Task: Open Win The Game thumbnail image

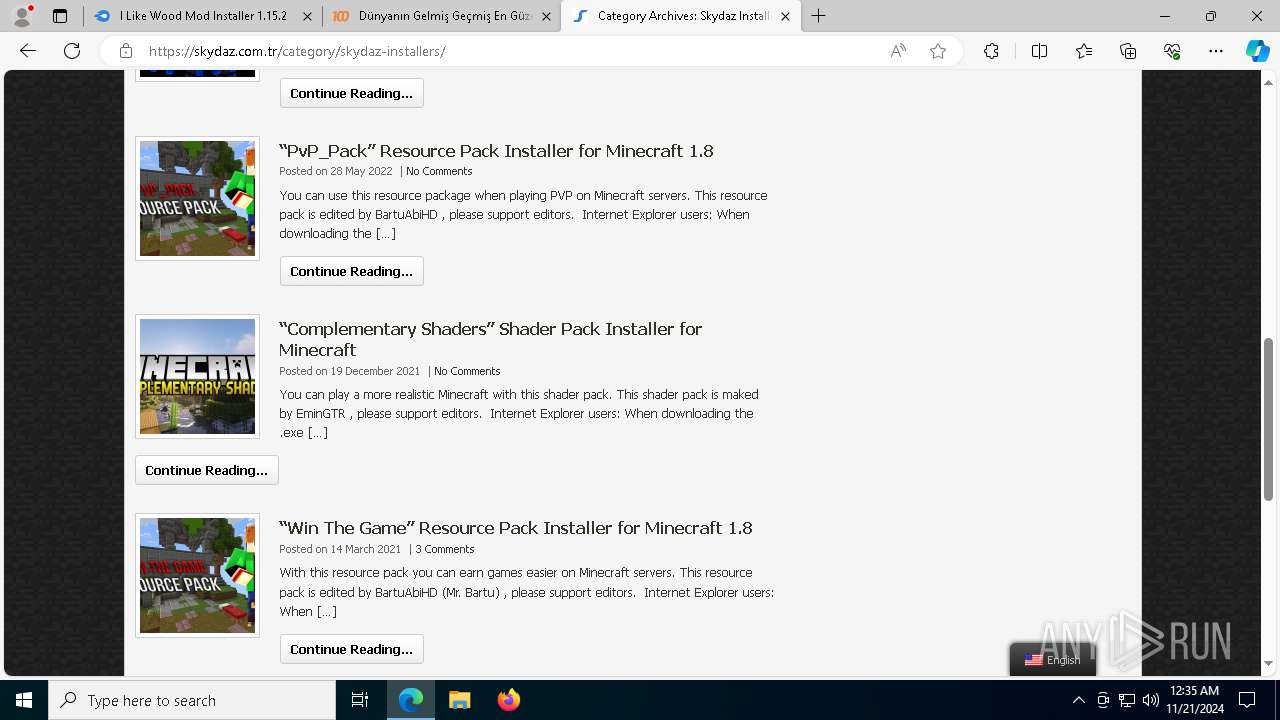Action: (x=197, y=575)
